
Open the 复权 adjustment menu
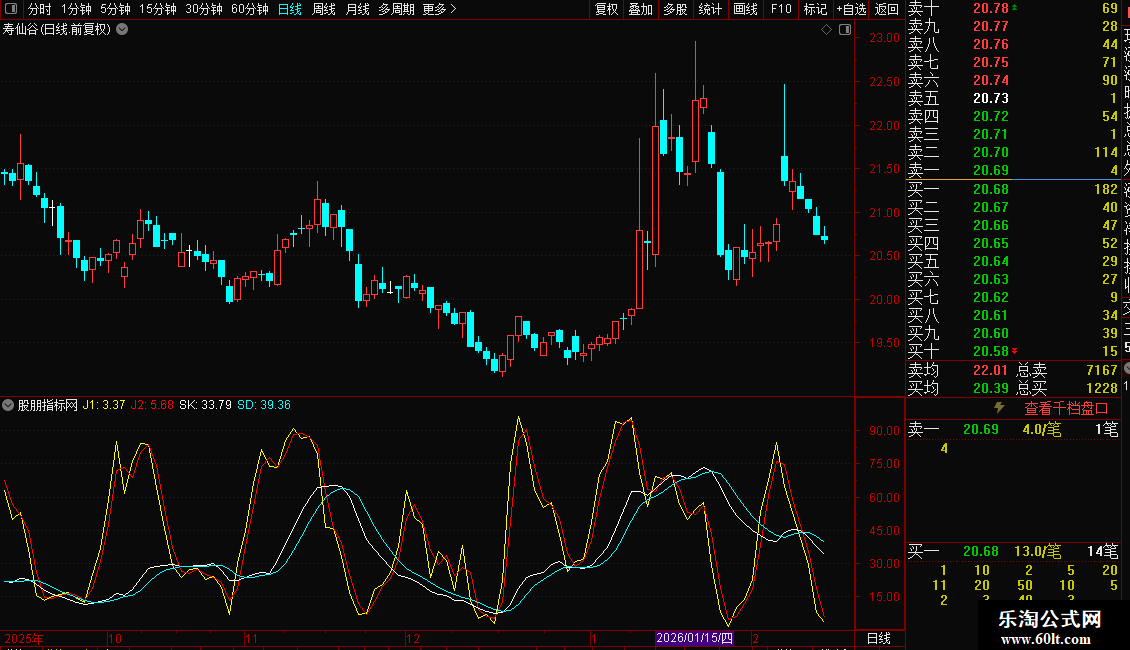606,9
